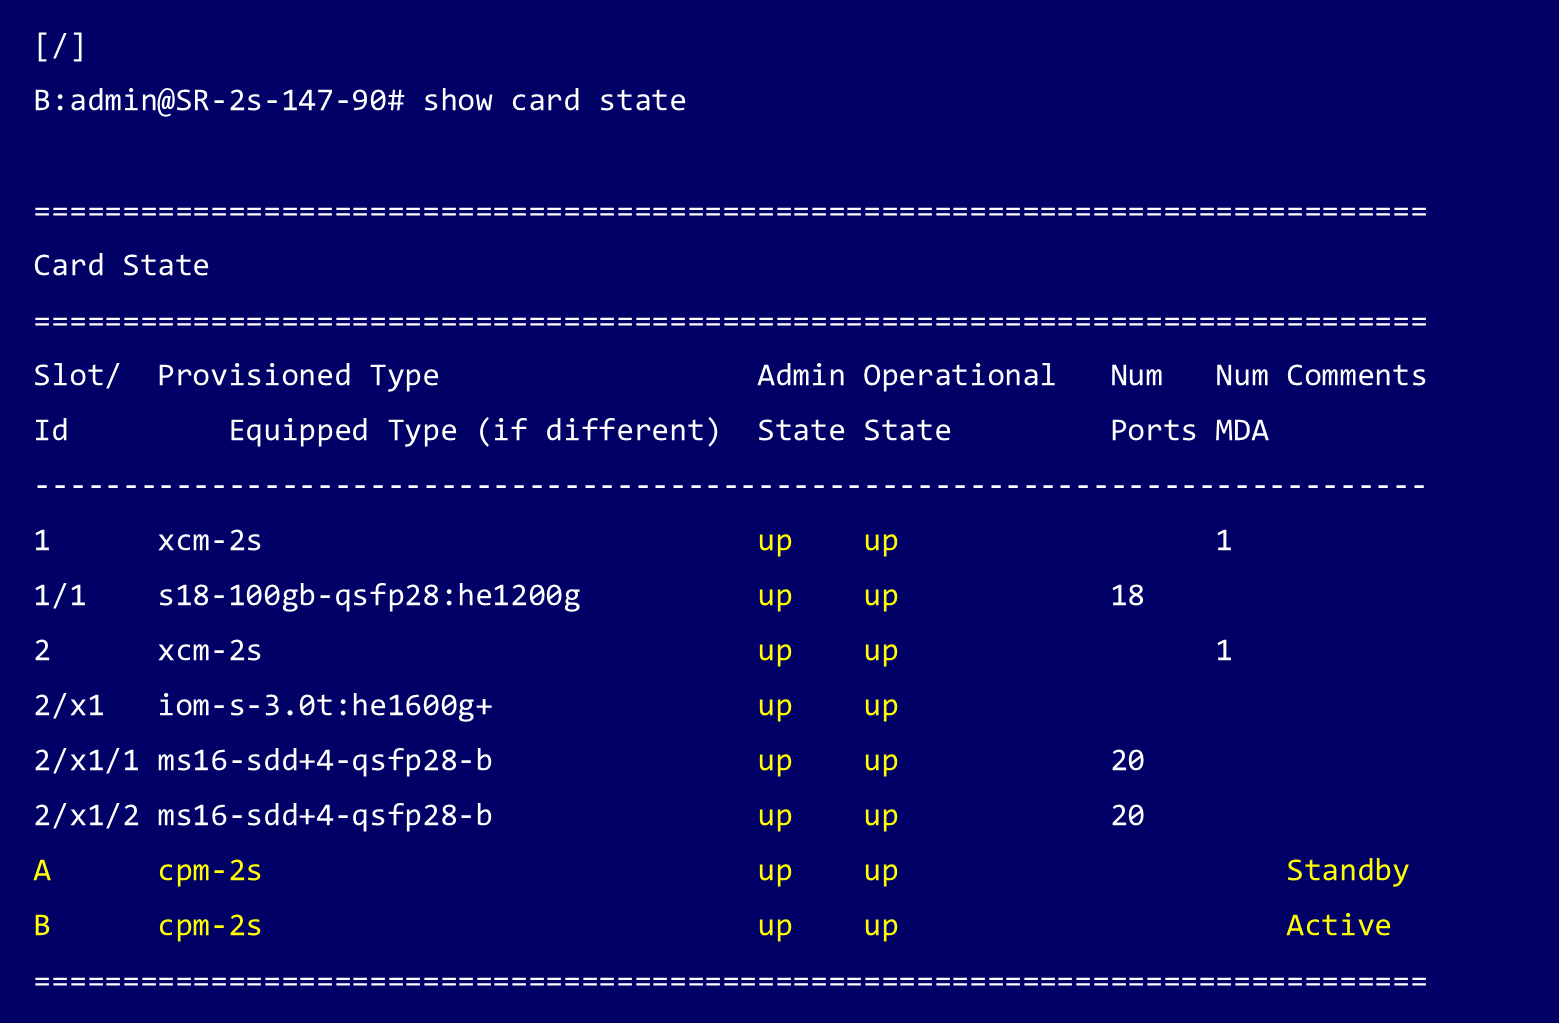
Task: Click the s18-100gb-qsfp28:he1200g card type
Action: (x=369, y=597)
